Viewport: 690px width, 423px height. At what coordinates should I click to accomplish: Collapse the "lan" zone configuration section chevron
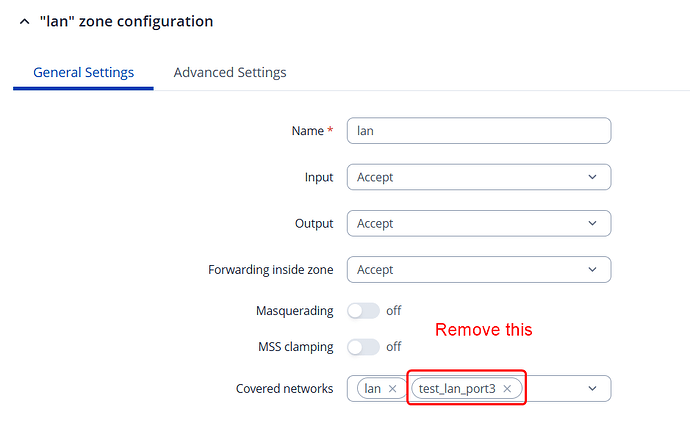click(x=24, y=21)
